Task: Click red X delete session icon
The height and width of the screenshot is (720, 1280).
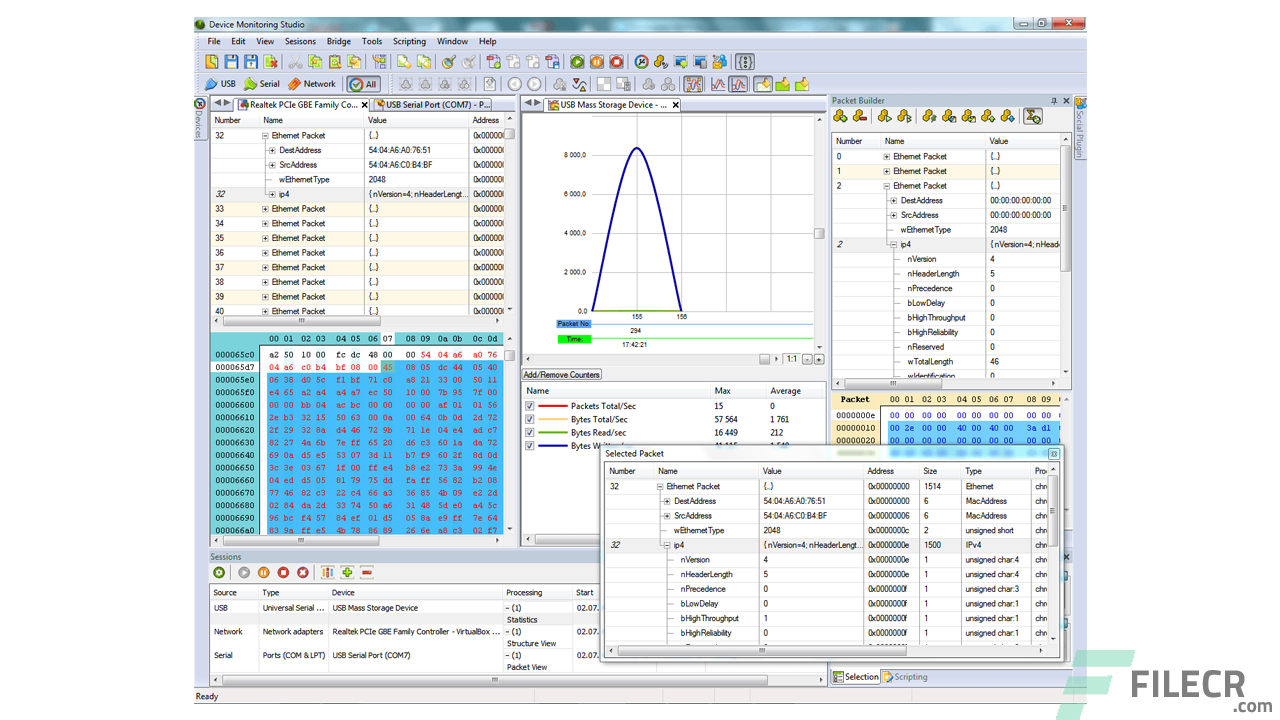Action: (303, 572)
